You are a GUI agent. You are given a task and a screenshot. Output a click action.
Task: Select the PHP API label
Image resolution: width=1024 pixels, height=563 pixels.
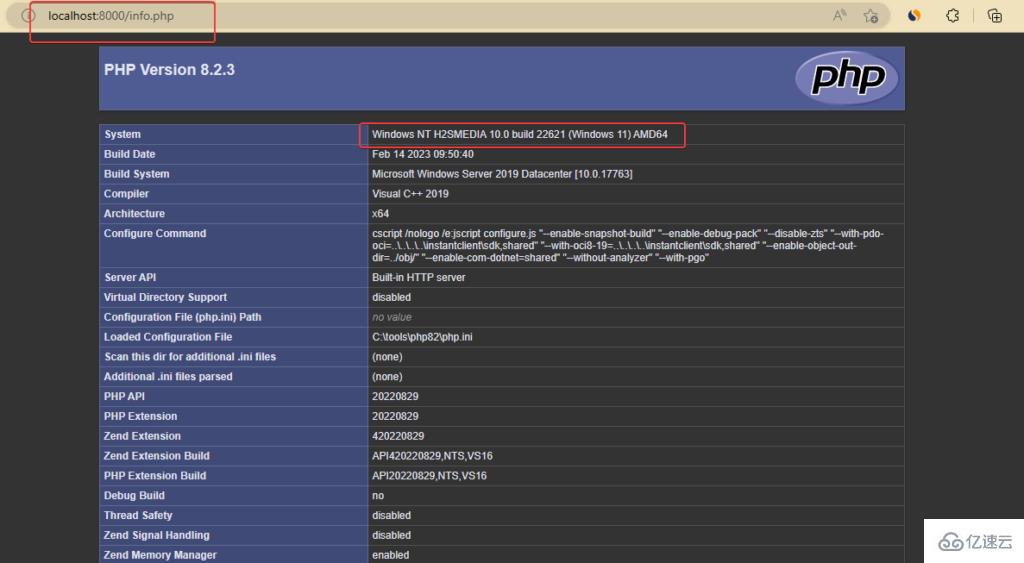[124, 396]
